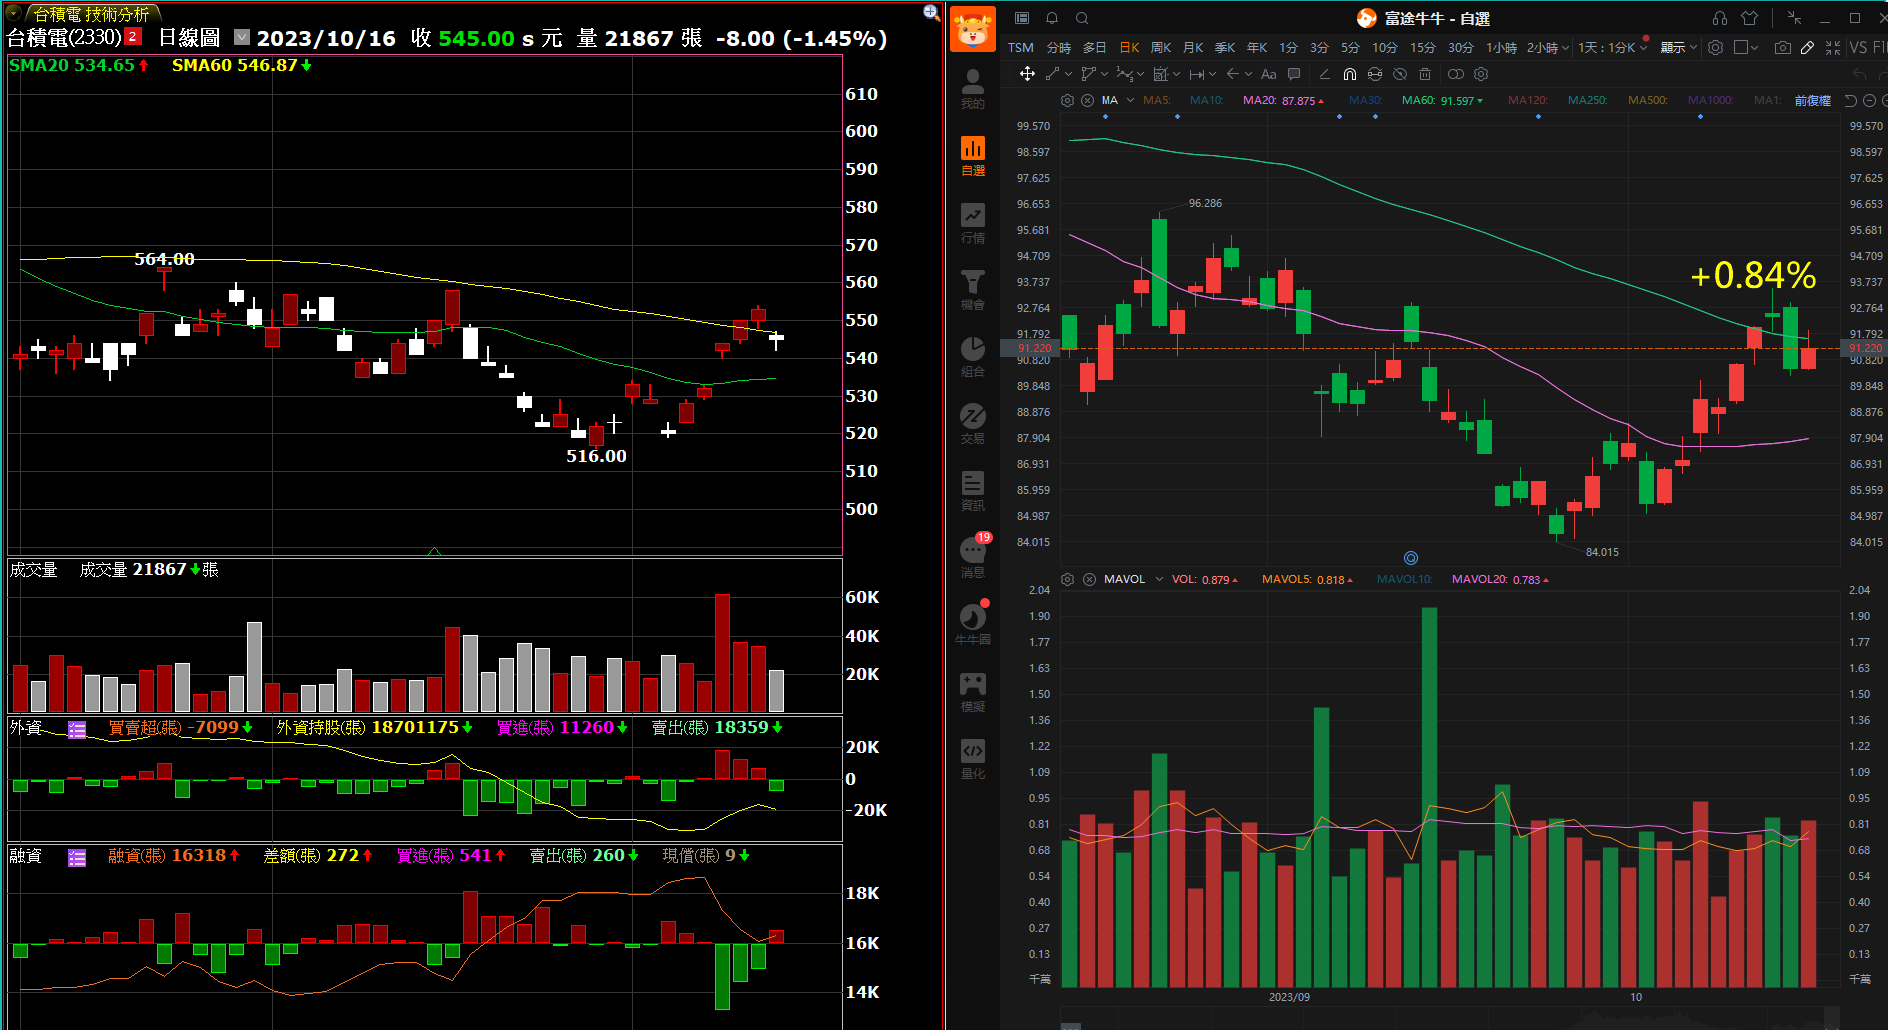Switch to 30分 chart tab
The height and width of the screenshot is (1030, 1888).
pos(1461,47)
